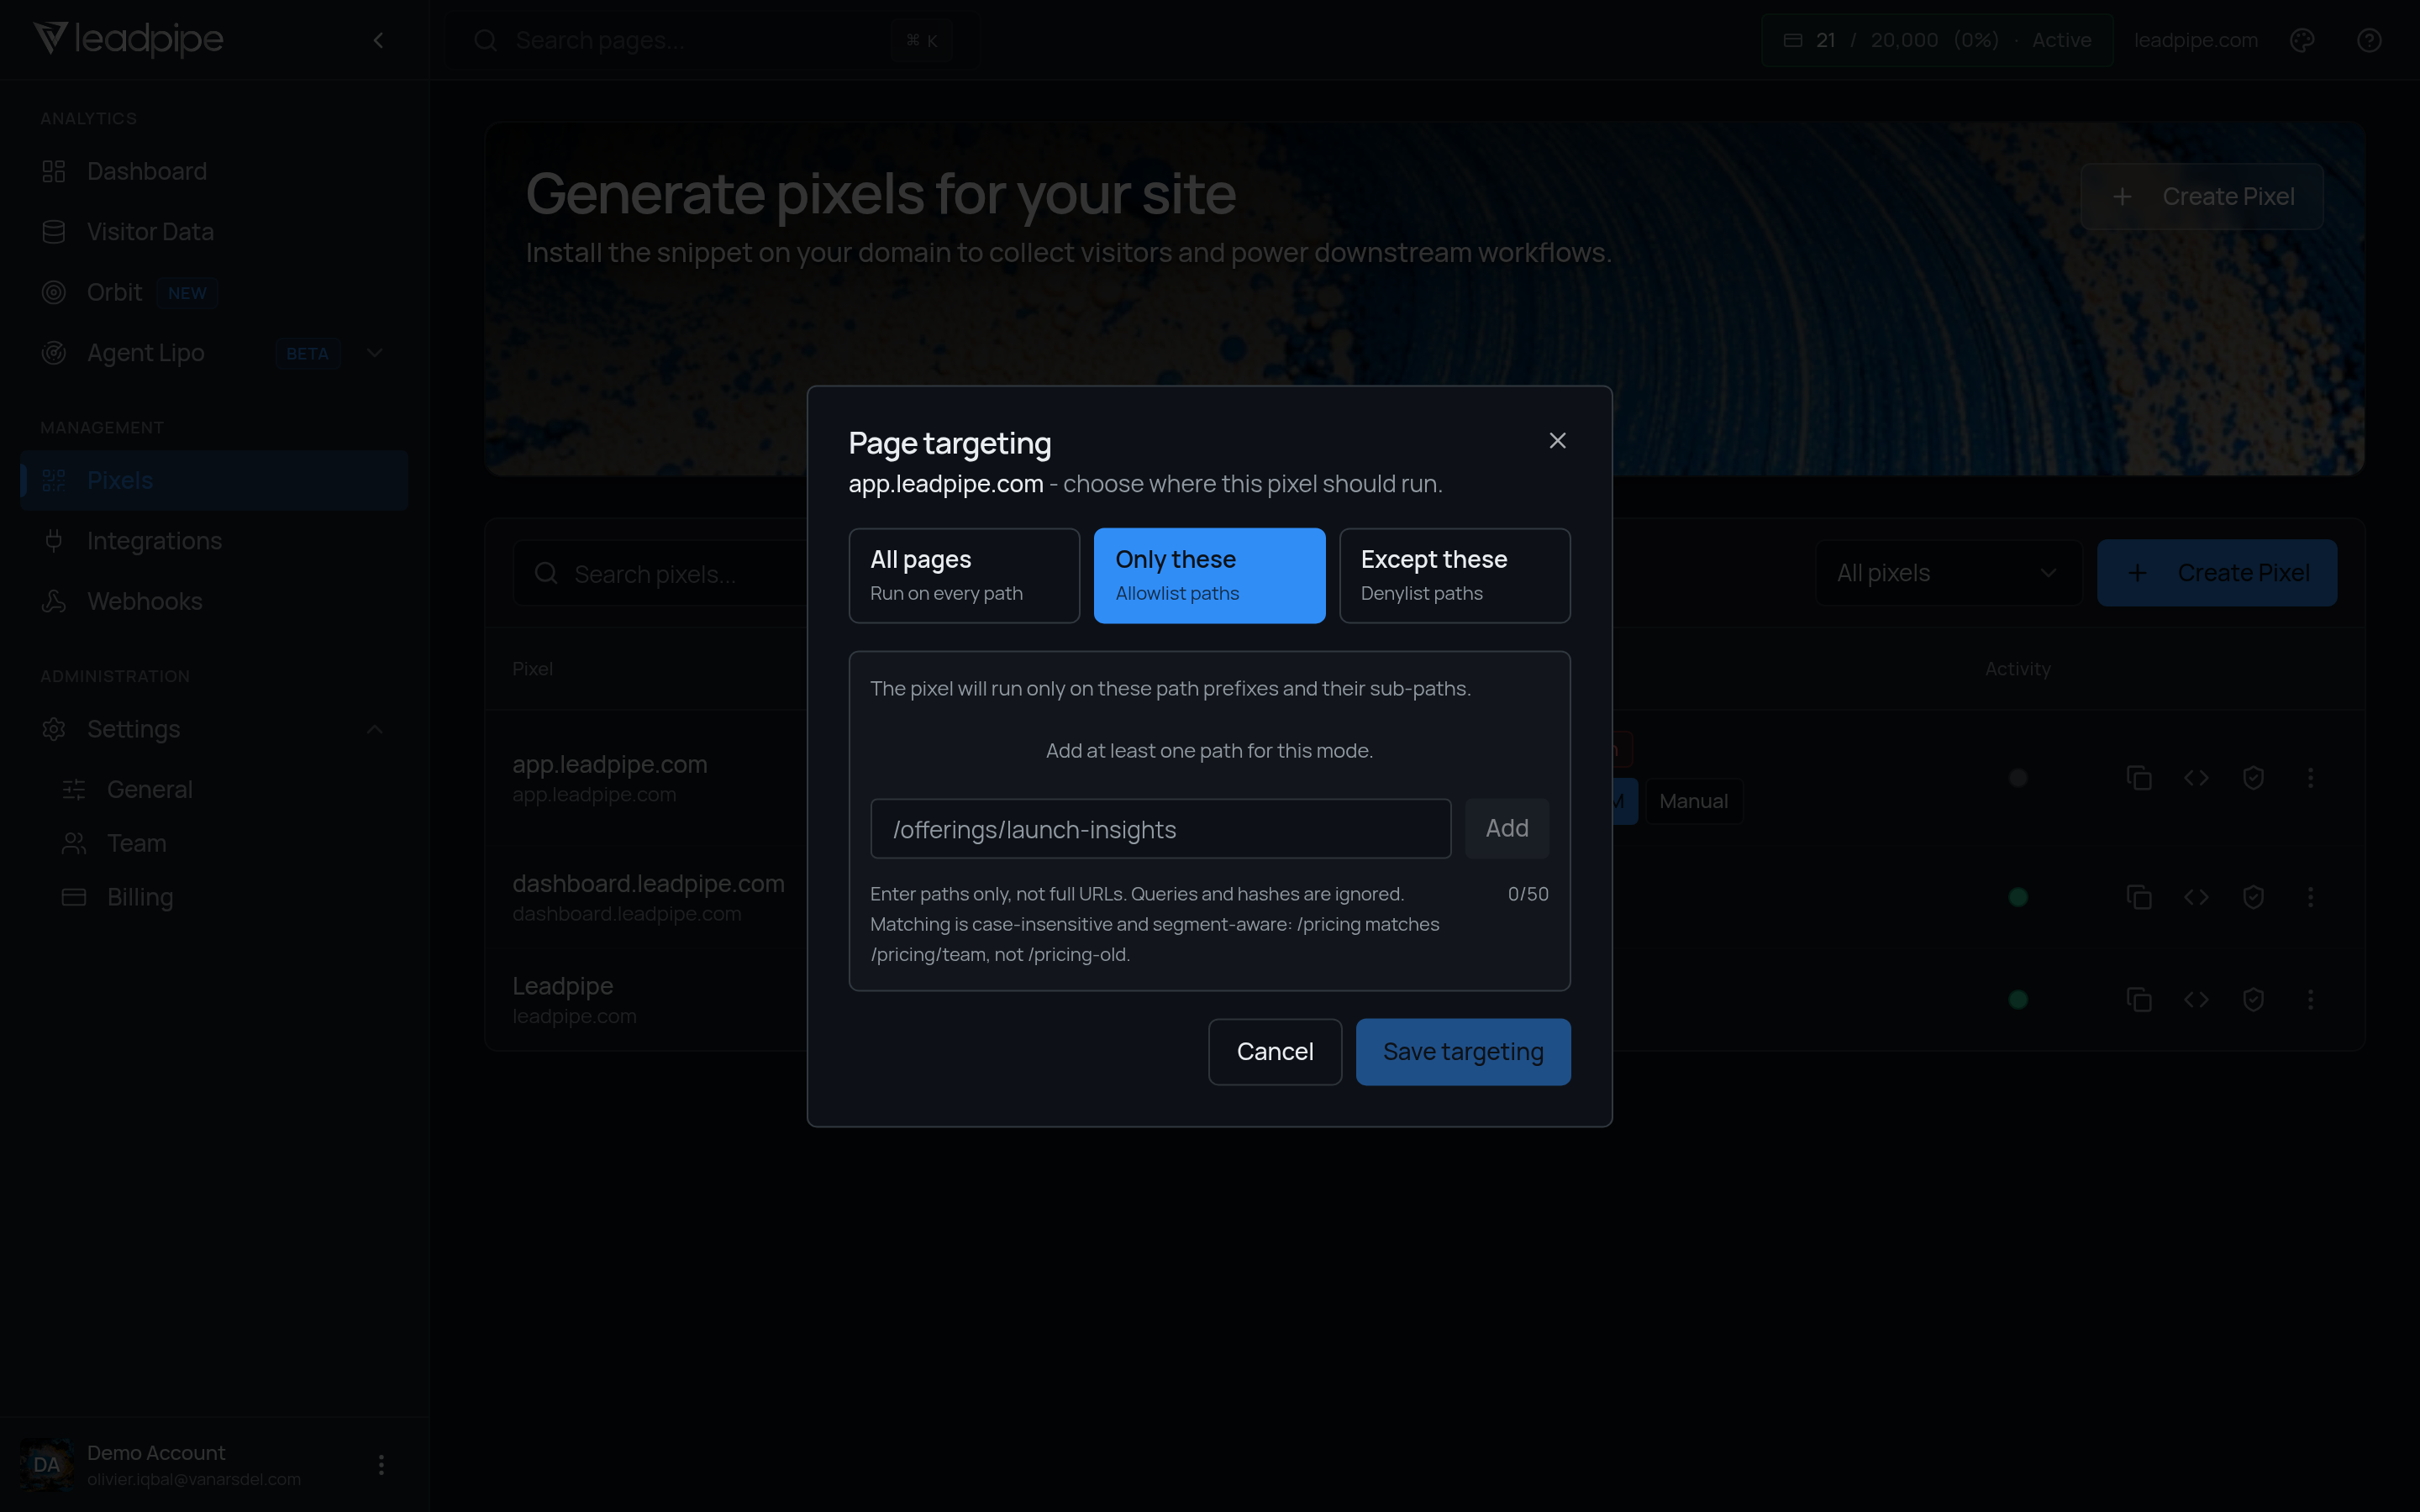The height and width of the screenshot is (1512, 2420).
Task: Click the leadpipe logo
Action: coord(128,39)
